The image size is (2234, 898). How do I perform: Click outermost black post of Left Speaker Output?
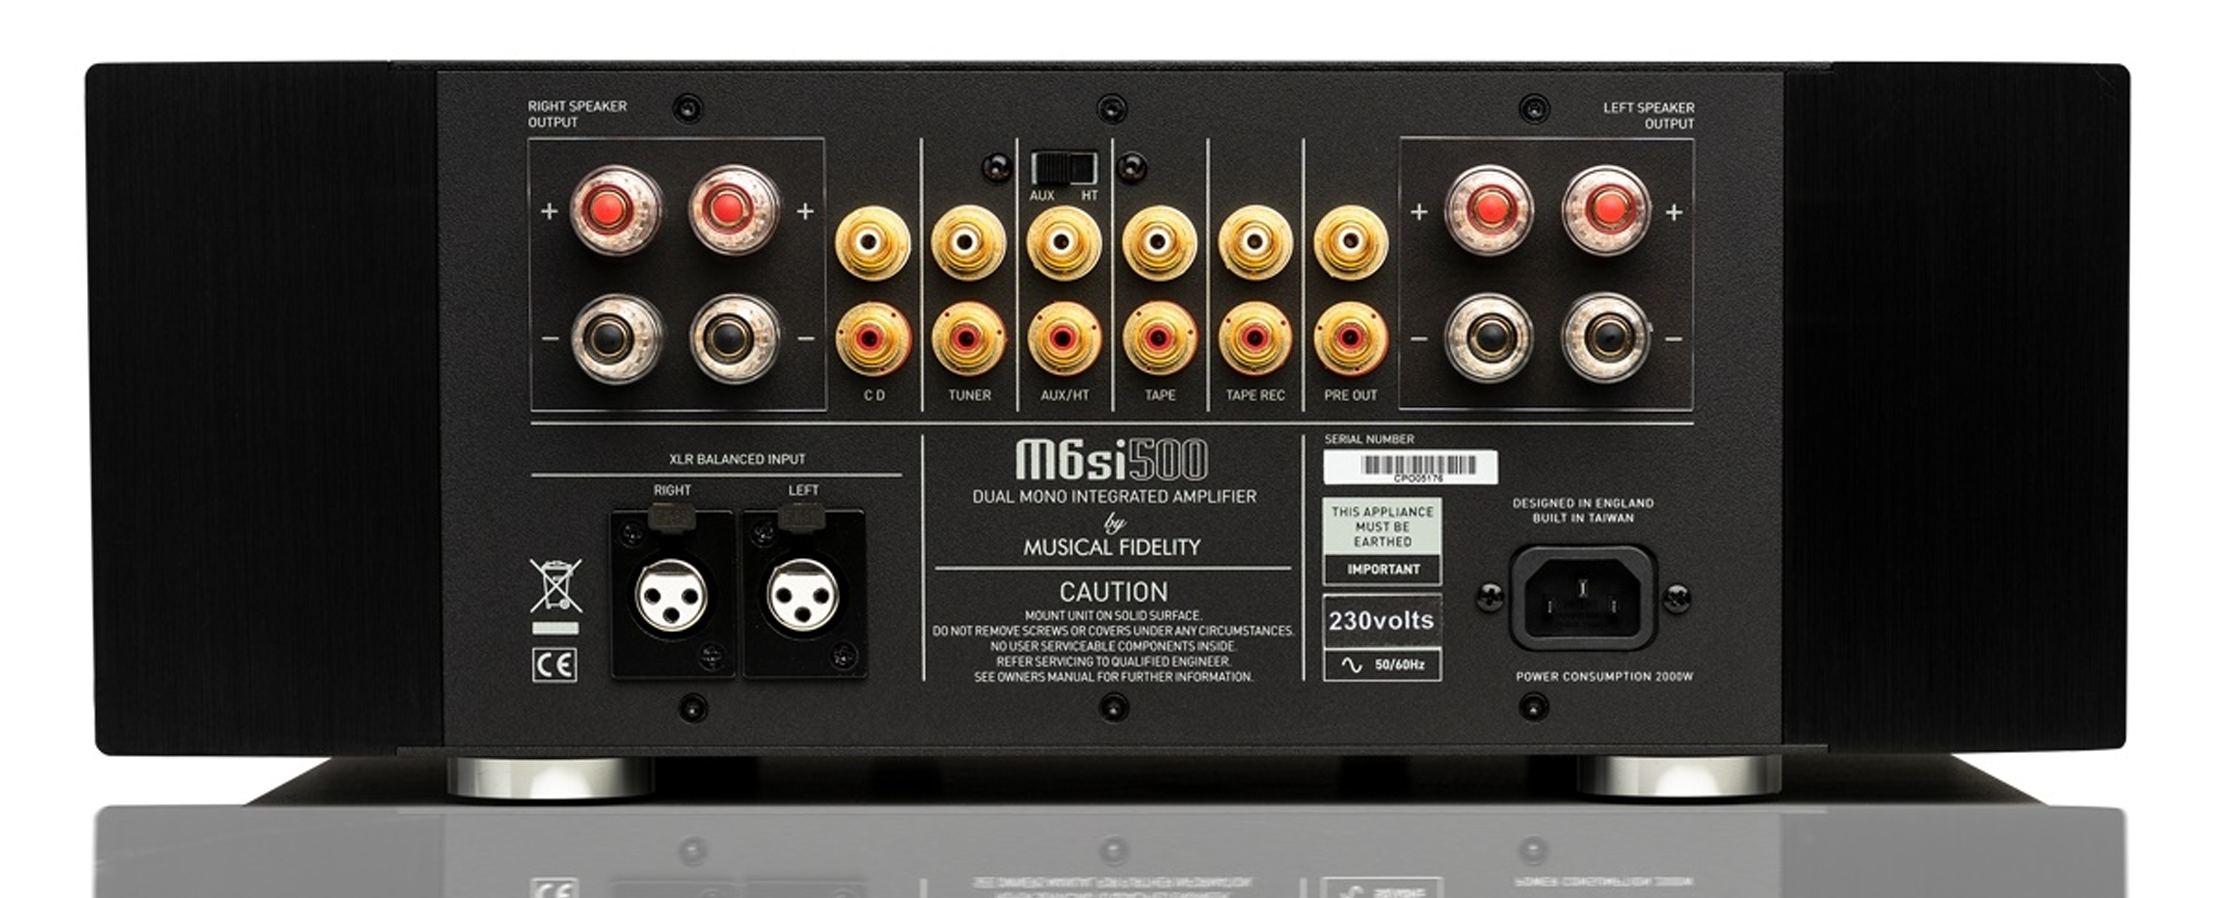coord(1607,339)
